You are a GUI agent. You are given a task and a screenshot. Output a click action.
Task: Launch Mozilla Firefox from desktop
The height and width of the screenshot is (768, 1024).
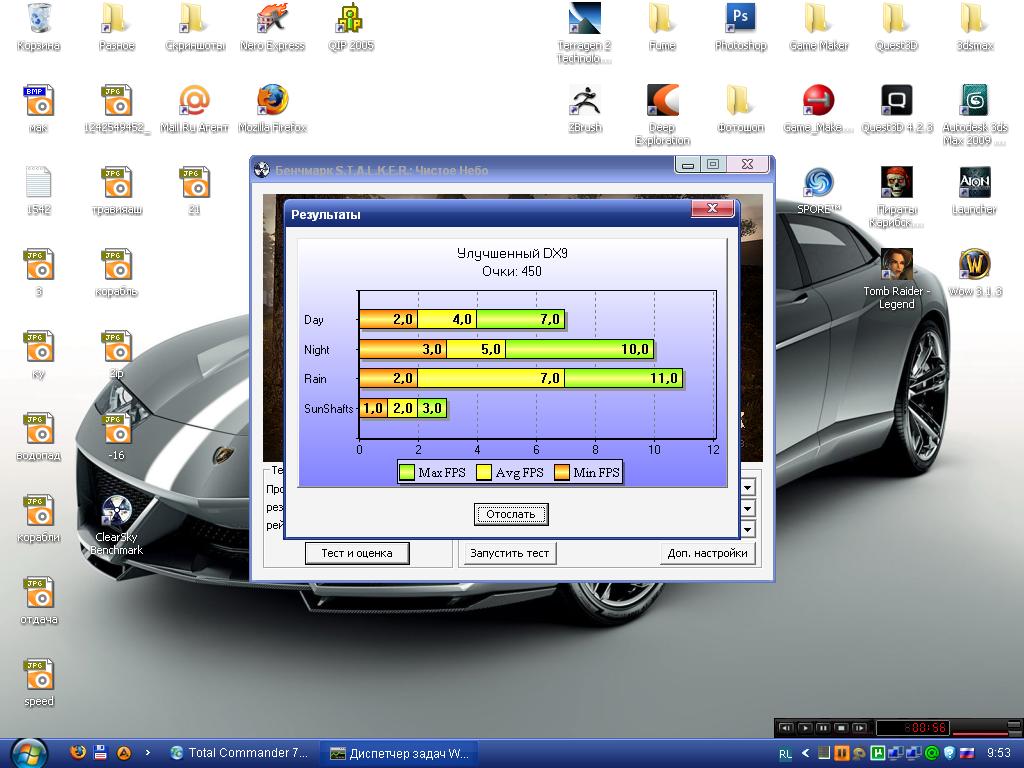pos(272,102)
